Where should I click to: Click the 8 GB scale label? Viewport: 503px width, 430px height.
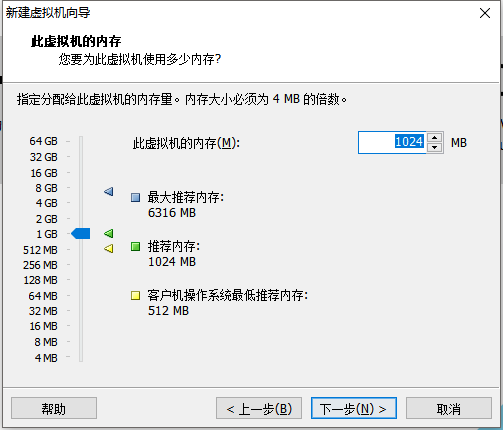click(46, 188)
